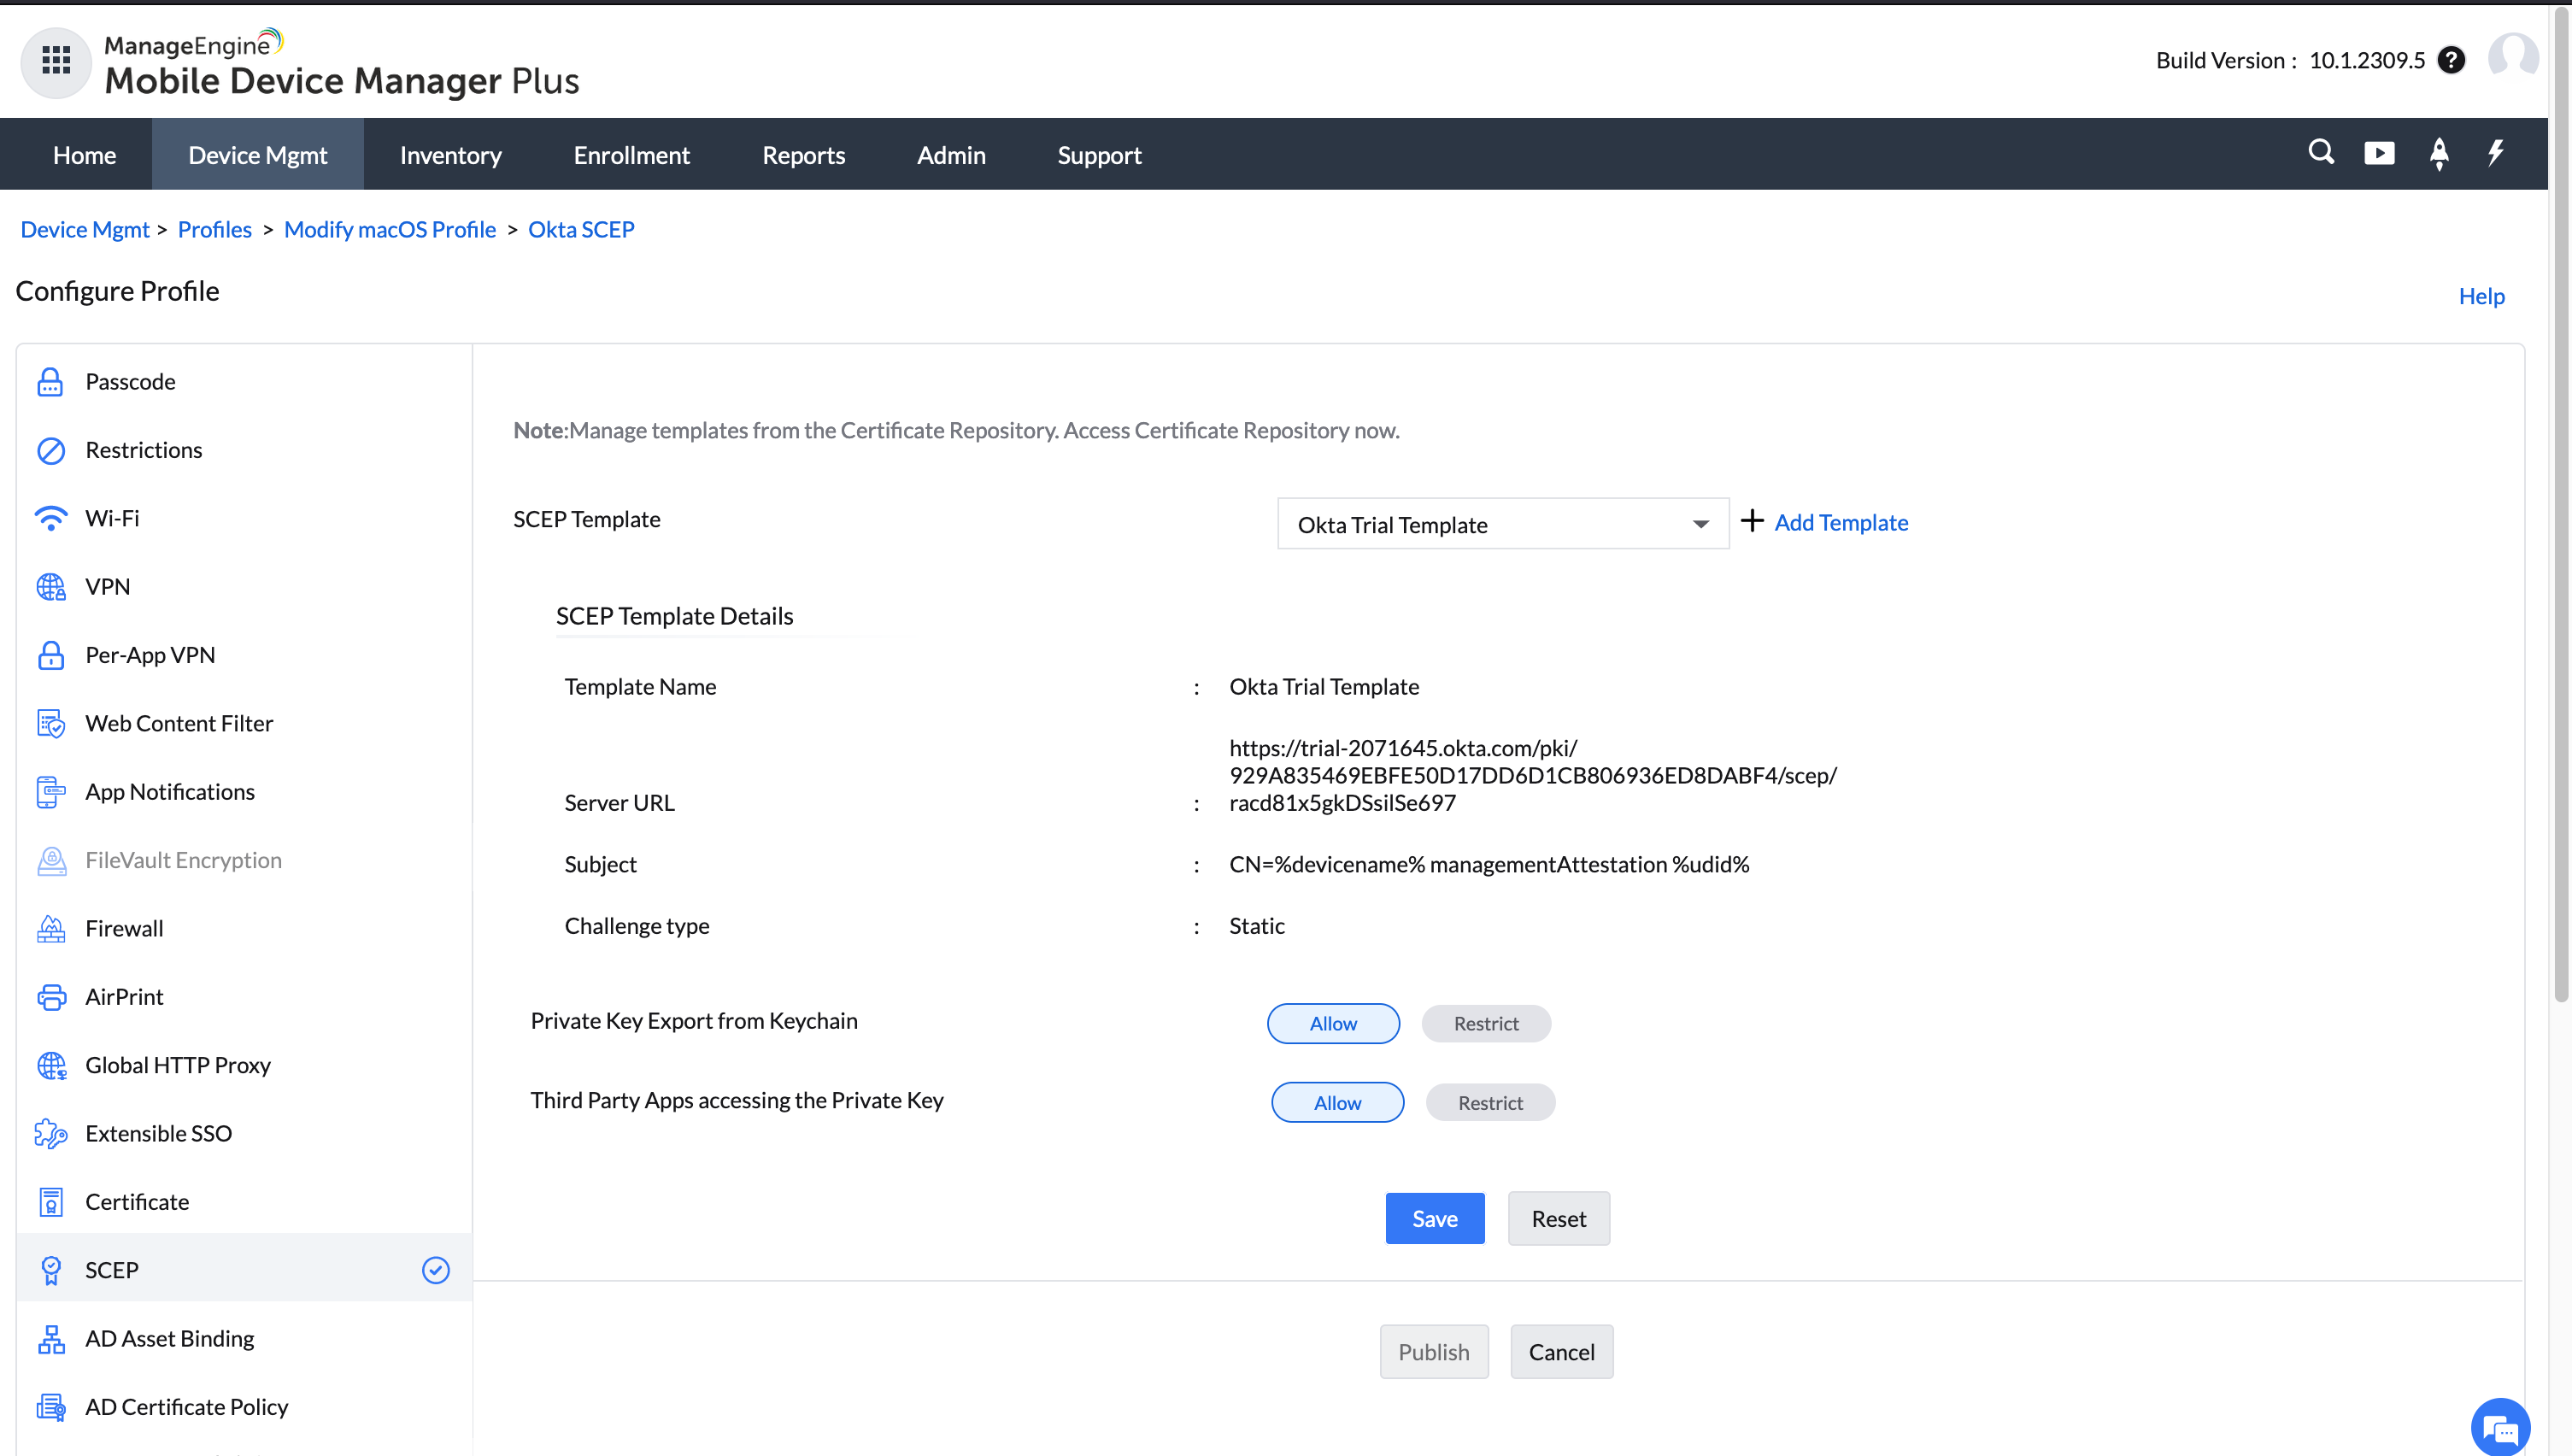2572x1456 pixels.
Task: Click the build version help icon
Action: coord(2451,60)
